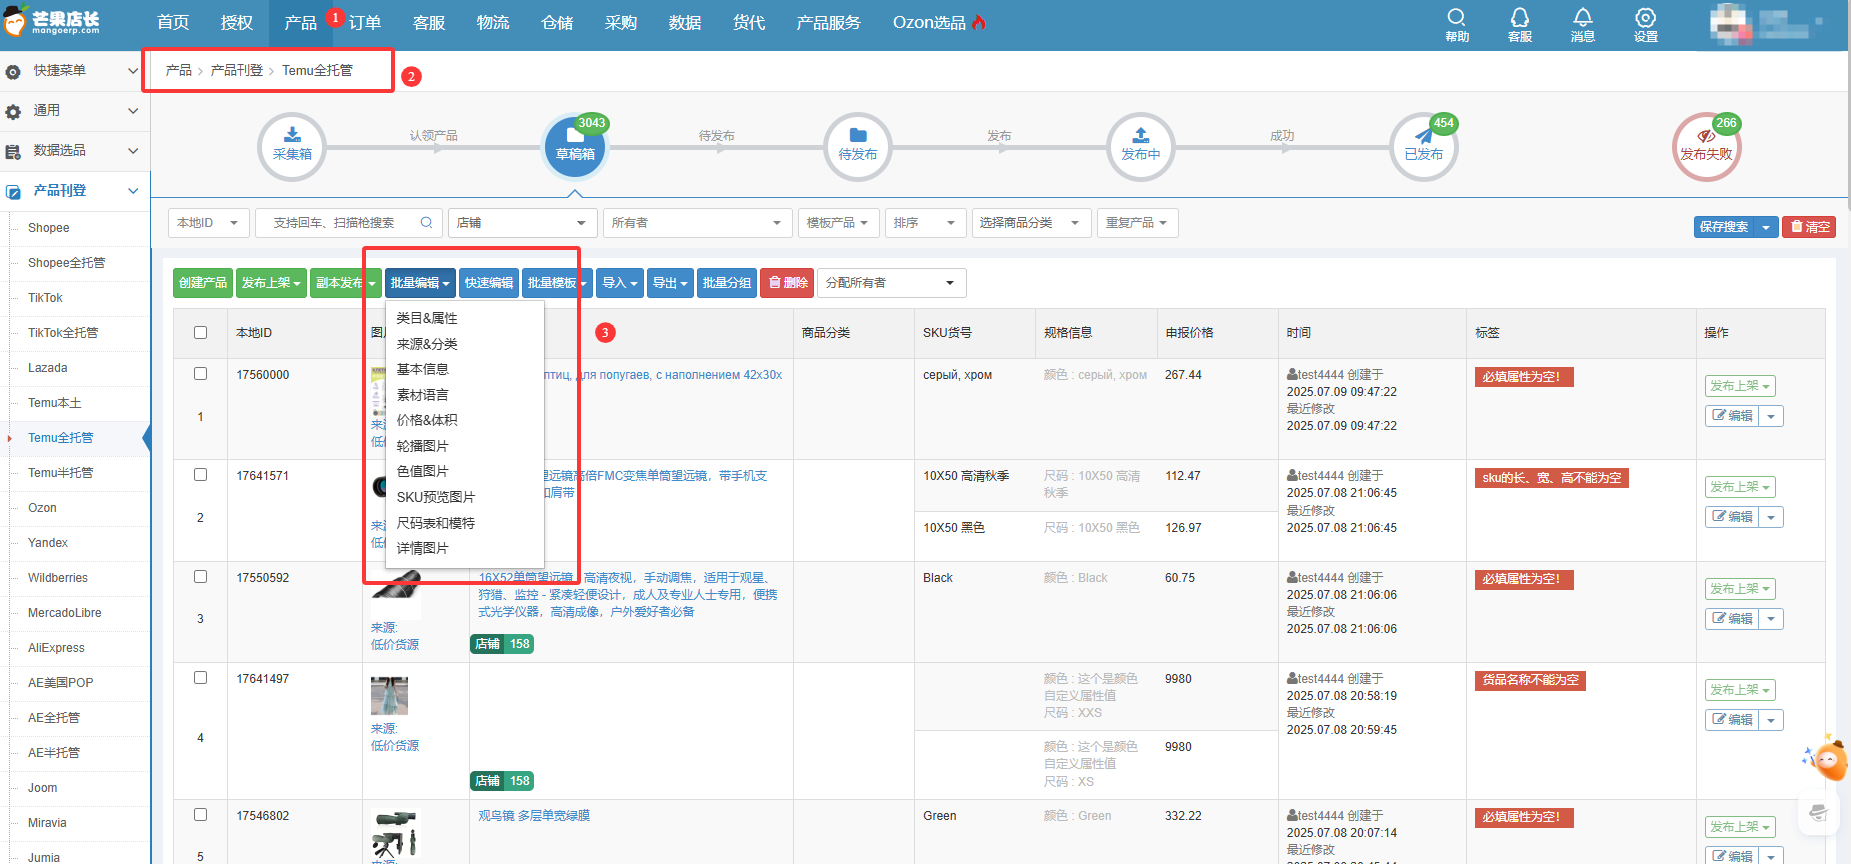1851x864 pixels.
Task: Open the 店铺 filter dropdown
Action: (x=522, y=223)
